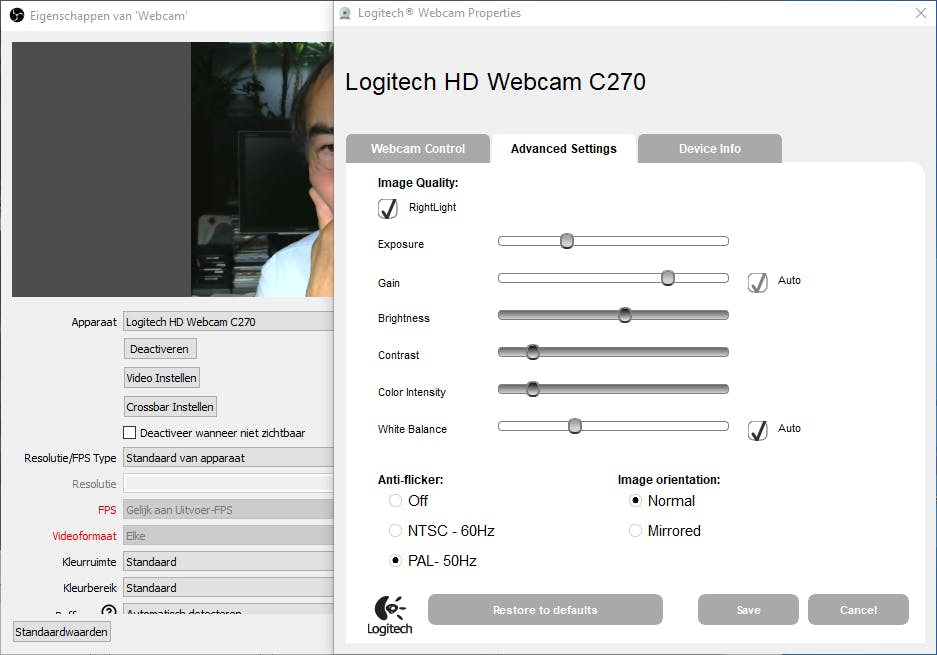937x655 pixels.
Task: Click the OBS logo icon in title bar
Action: (17, 16)
